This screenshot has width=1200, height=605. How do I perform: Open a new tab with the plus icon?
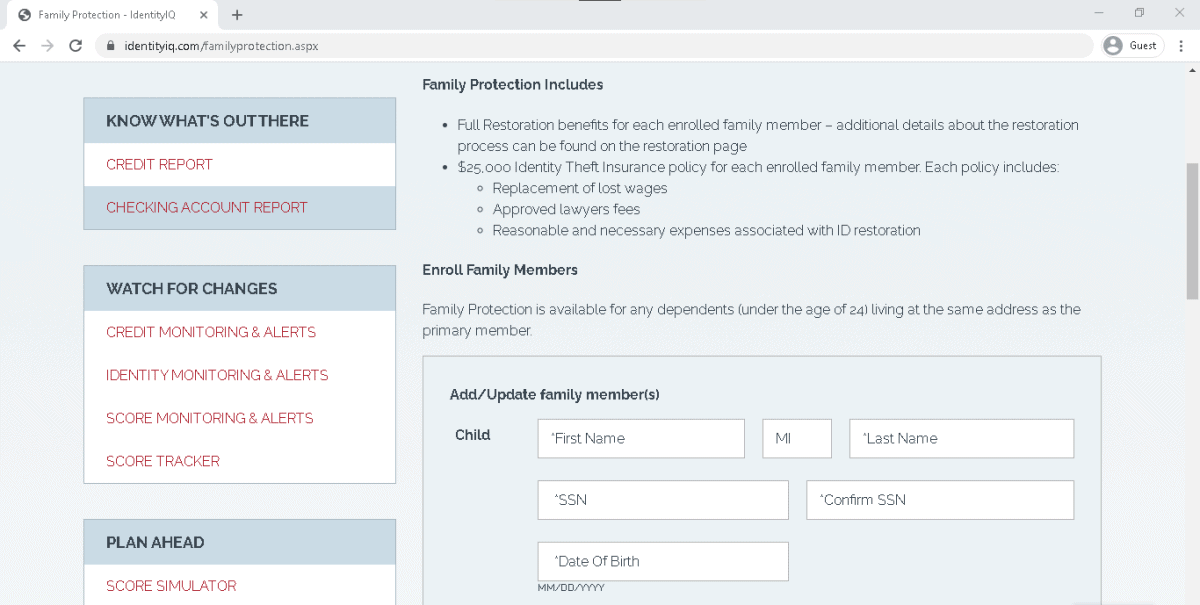[x=236, y=15]
